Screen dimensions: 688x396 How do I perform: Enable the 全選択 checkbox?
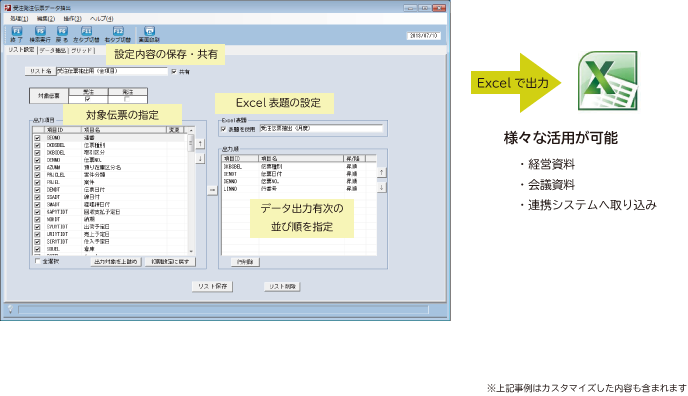click(x=37, y=261)
